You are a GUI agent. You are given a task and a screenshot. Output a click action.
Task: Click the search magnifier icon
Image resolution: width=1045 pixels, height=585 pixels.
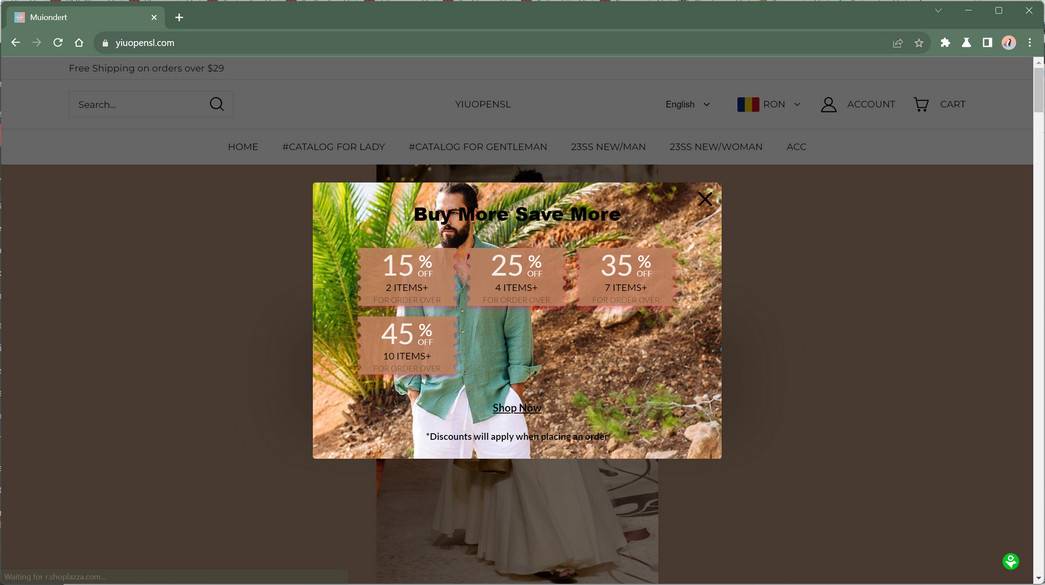coord(216,103)
